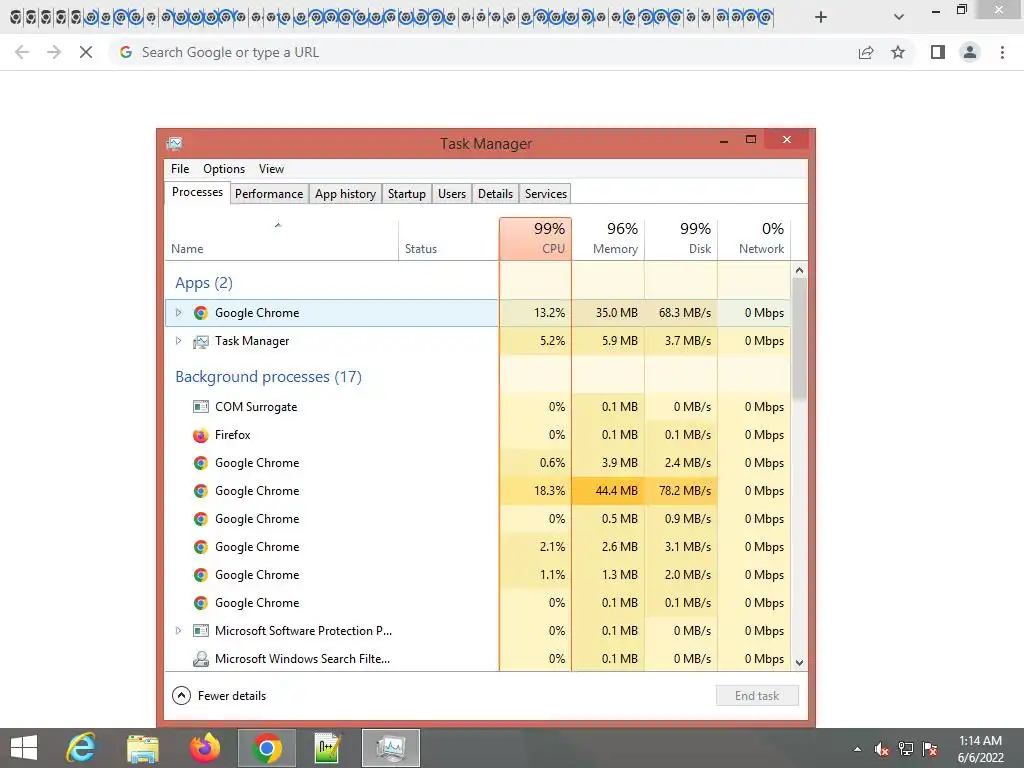Open Notepad++ from the taskbar
The height and width of the screenshot is (768, 1024).
[x=327, y=748]
